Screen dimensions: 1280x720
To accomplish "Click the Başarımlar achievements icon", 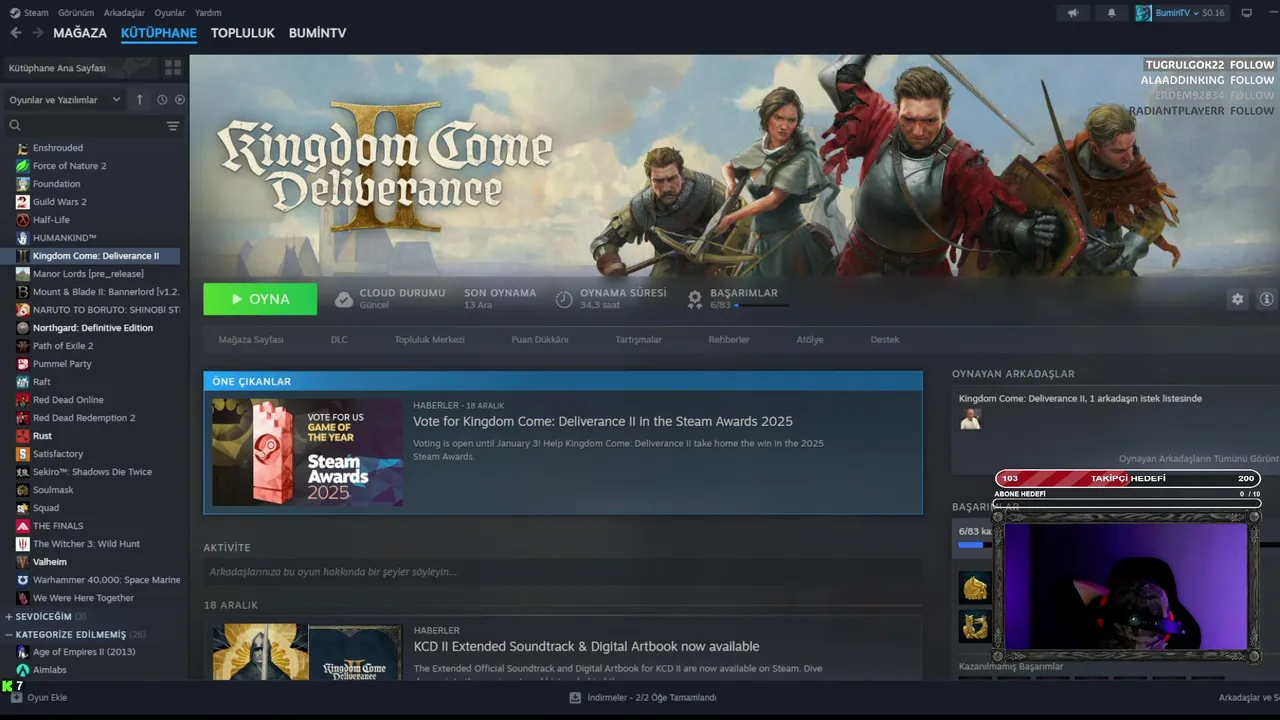I will 694,299.
